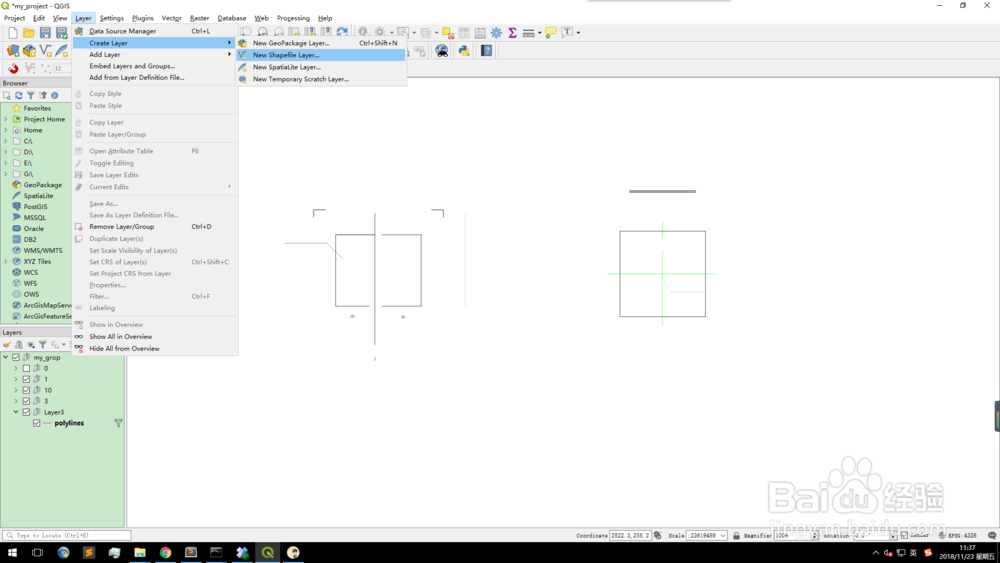Screen dimensions: 1000x563
Task: Open a project via folder icon
Action: tap(29, 33)
